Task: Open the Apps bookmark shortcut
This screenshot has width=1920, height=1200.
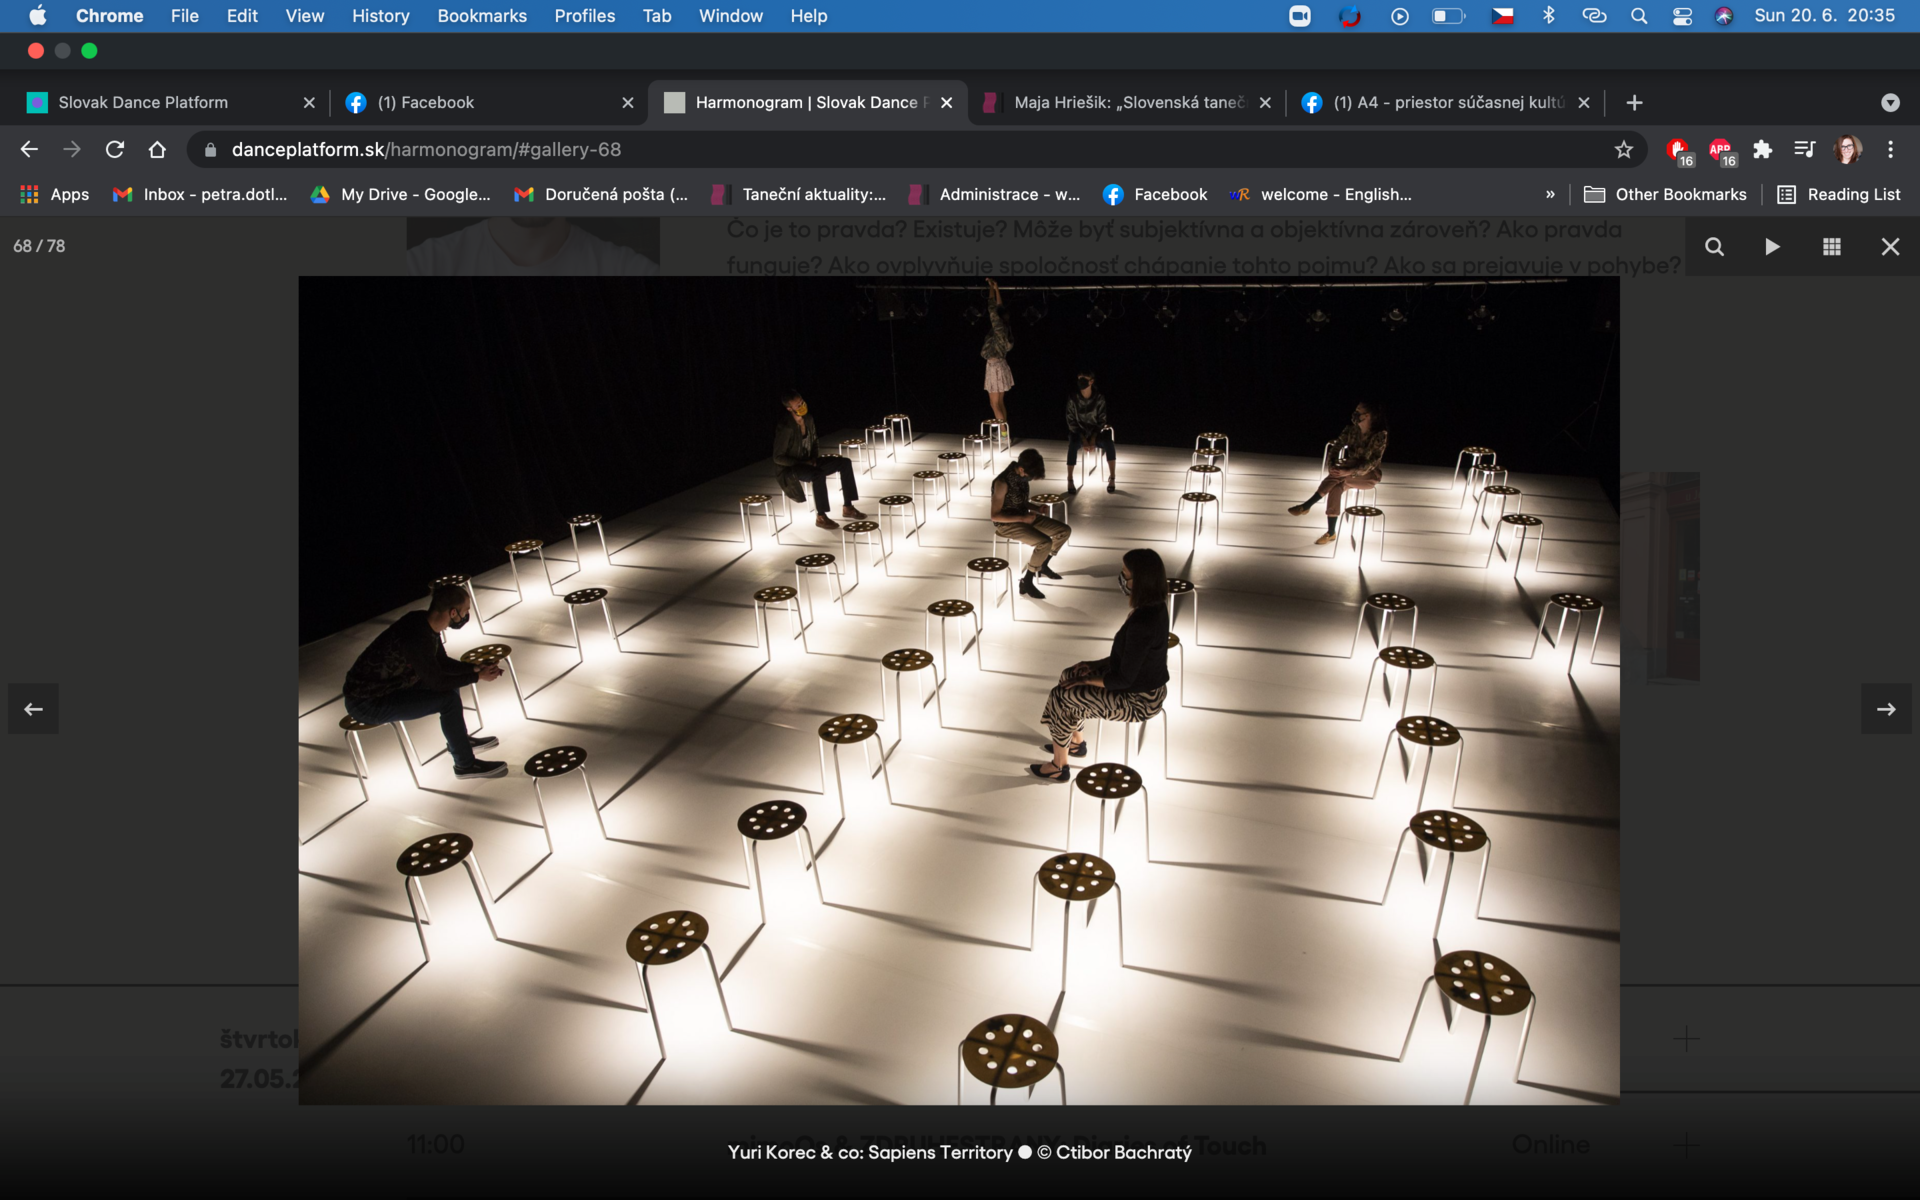Action: [55, 194]
